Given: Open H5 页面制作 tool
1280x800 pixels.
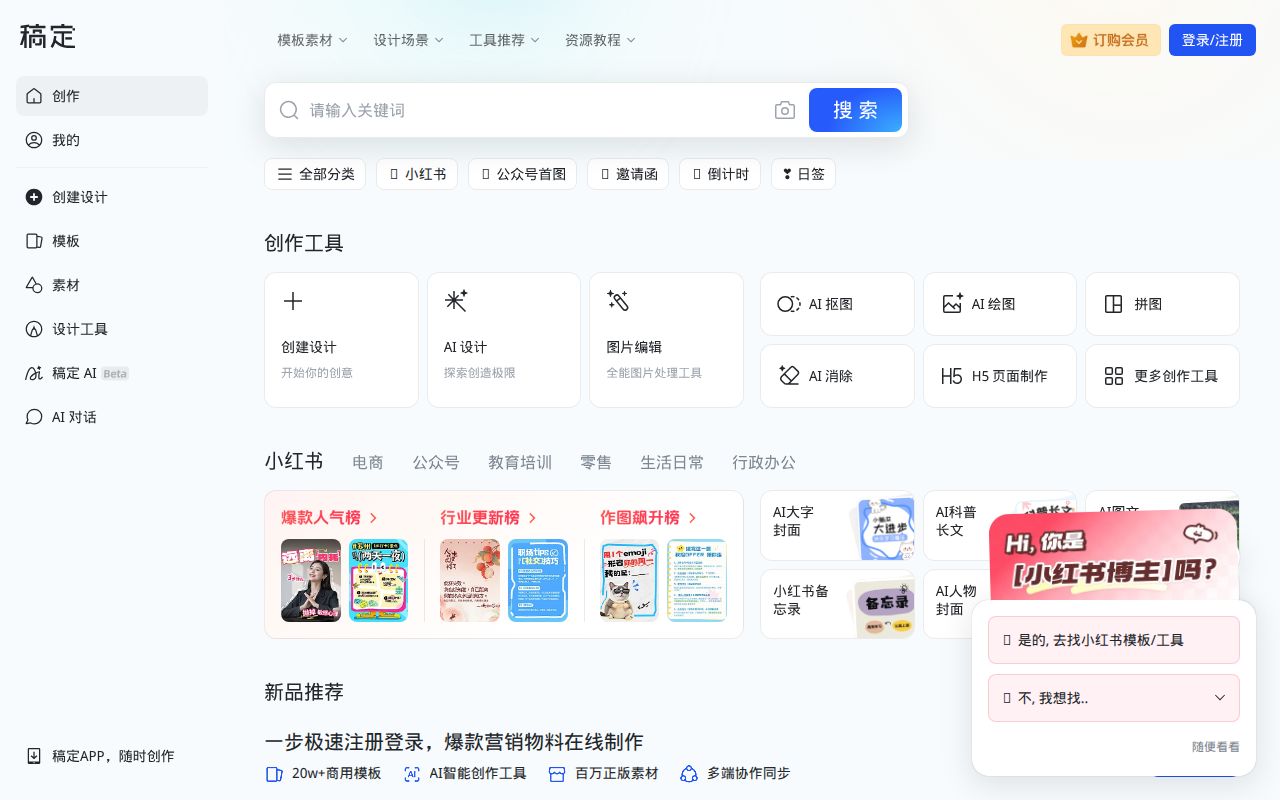Looking at the screenshot, I should (x=999, y=376).
